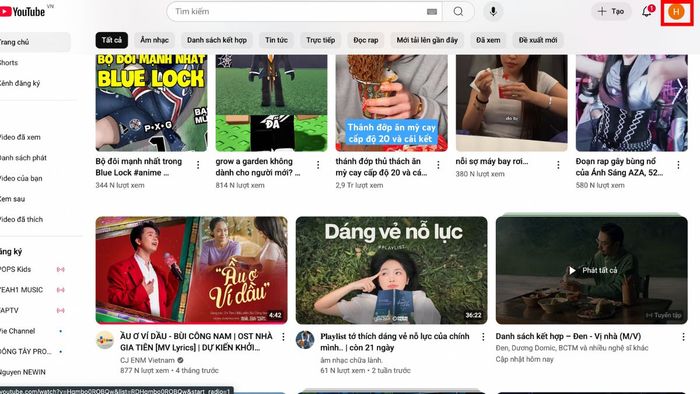This screenshot has height=394, width=700.
Task: Select the Đề xuất mới filter chip
Action: click(538, 40)
